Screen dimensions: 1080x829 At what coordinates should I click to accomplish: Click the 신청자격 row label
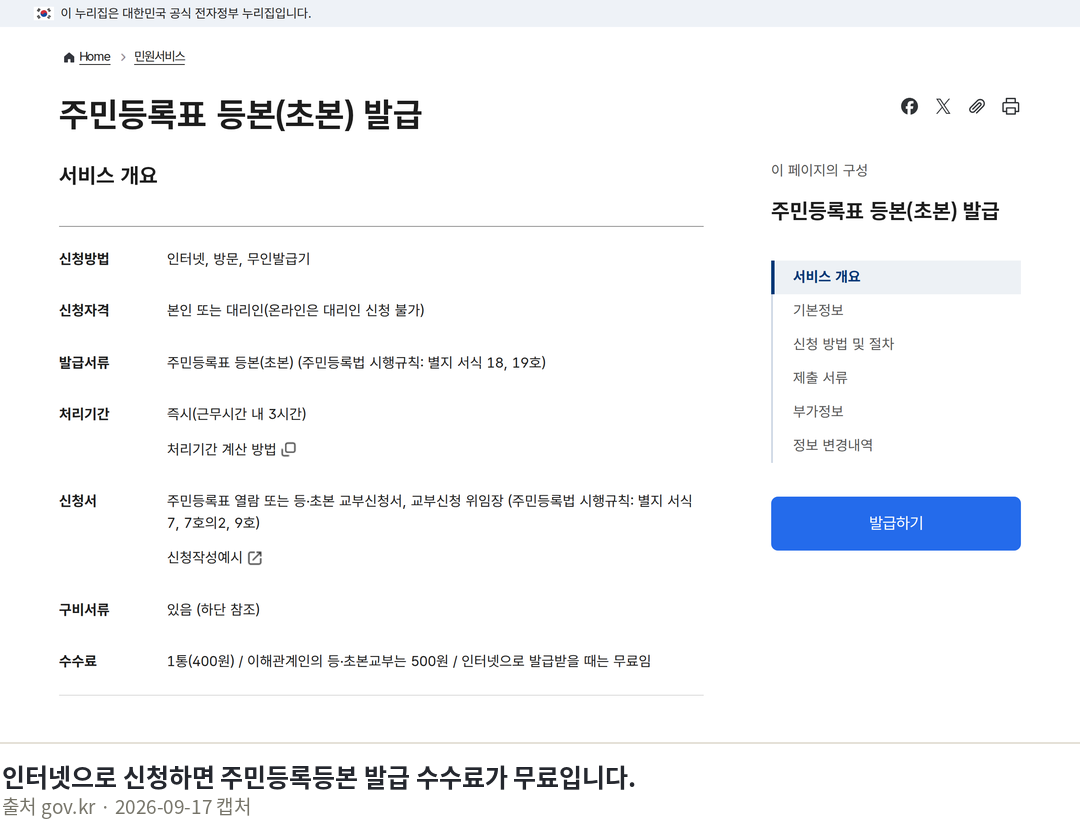[84, 311]
